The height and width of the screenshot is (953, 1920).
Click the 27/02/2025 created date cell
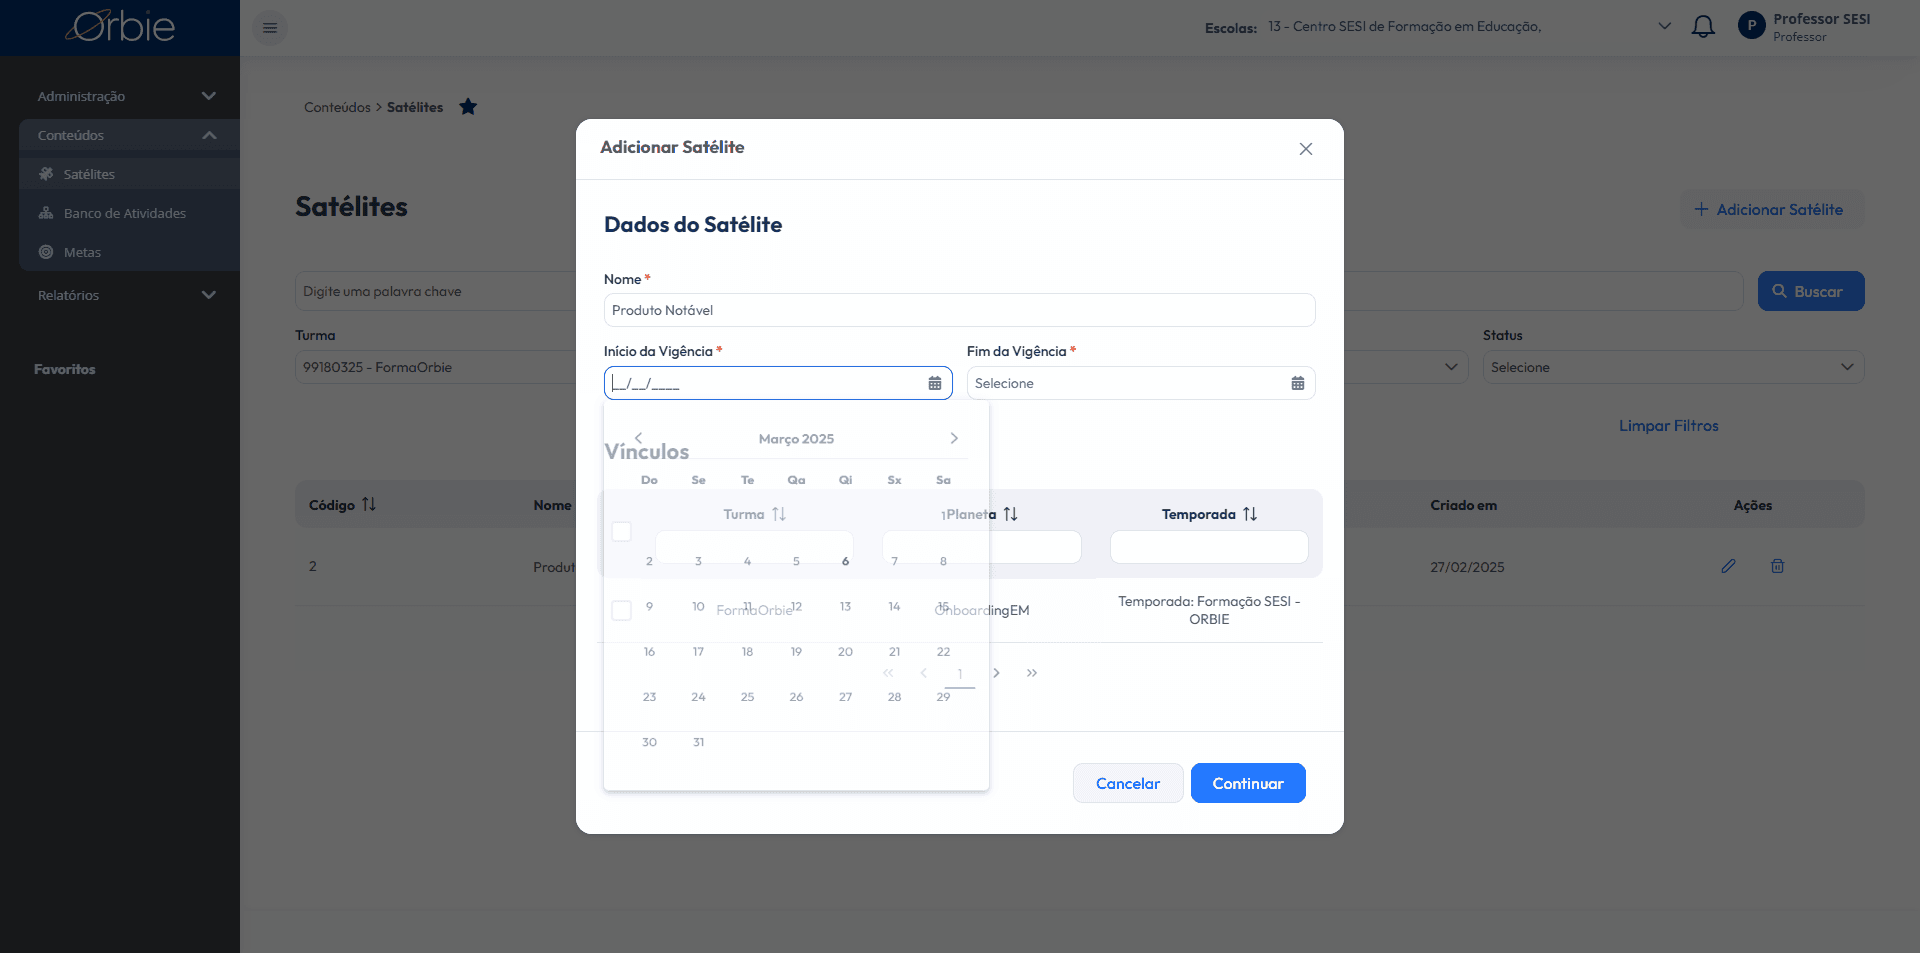click(x=1467, y=567)
